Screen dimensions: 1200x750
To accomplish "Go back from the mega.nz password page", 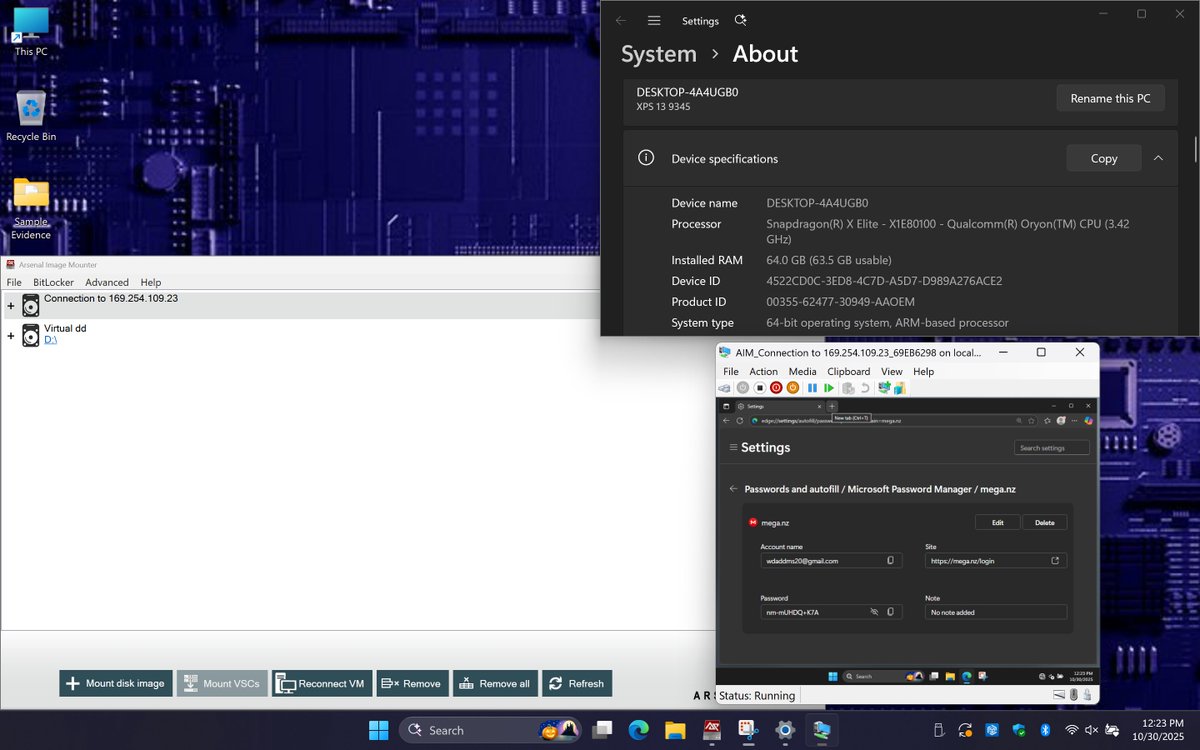I will [733, 489].
